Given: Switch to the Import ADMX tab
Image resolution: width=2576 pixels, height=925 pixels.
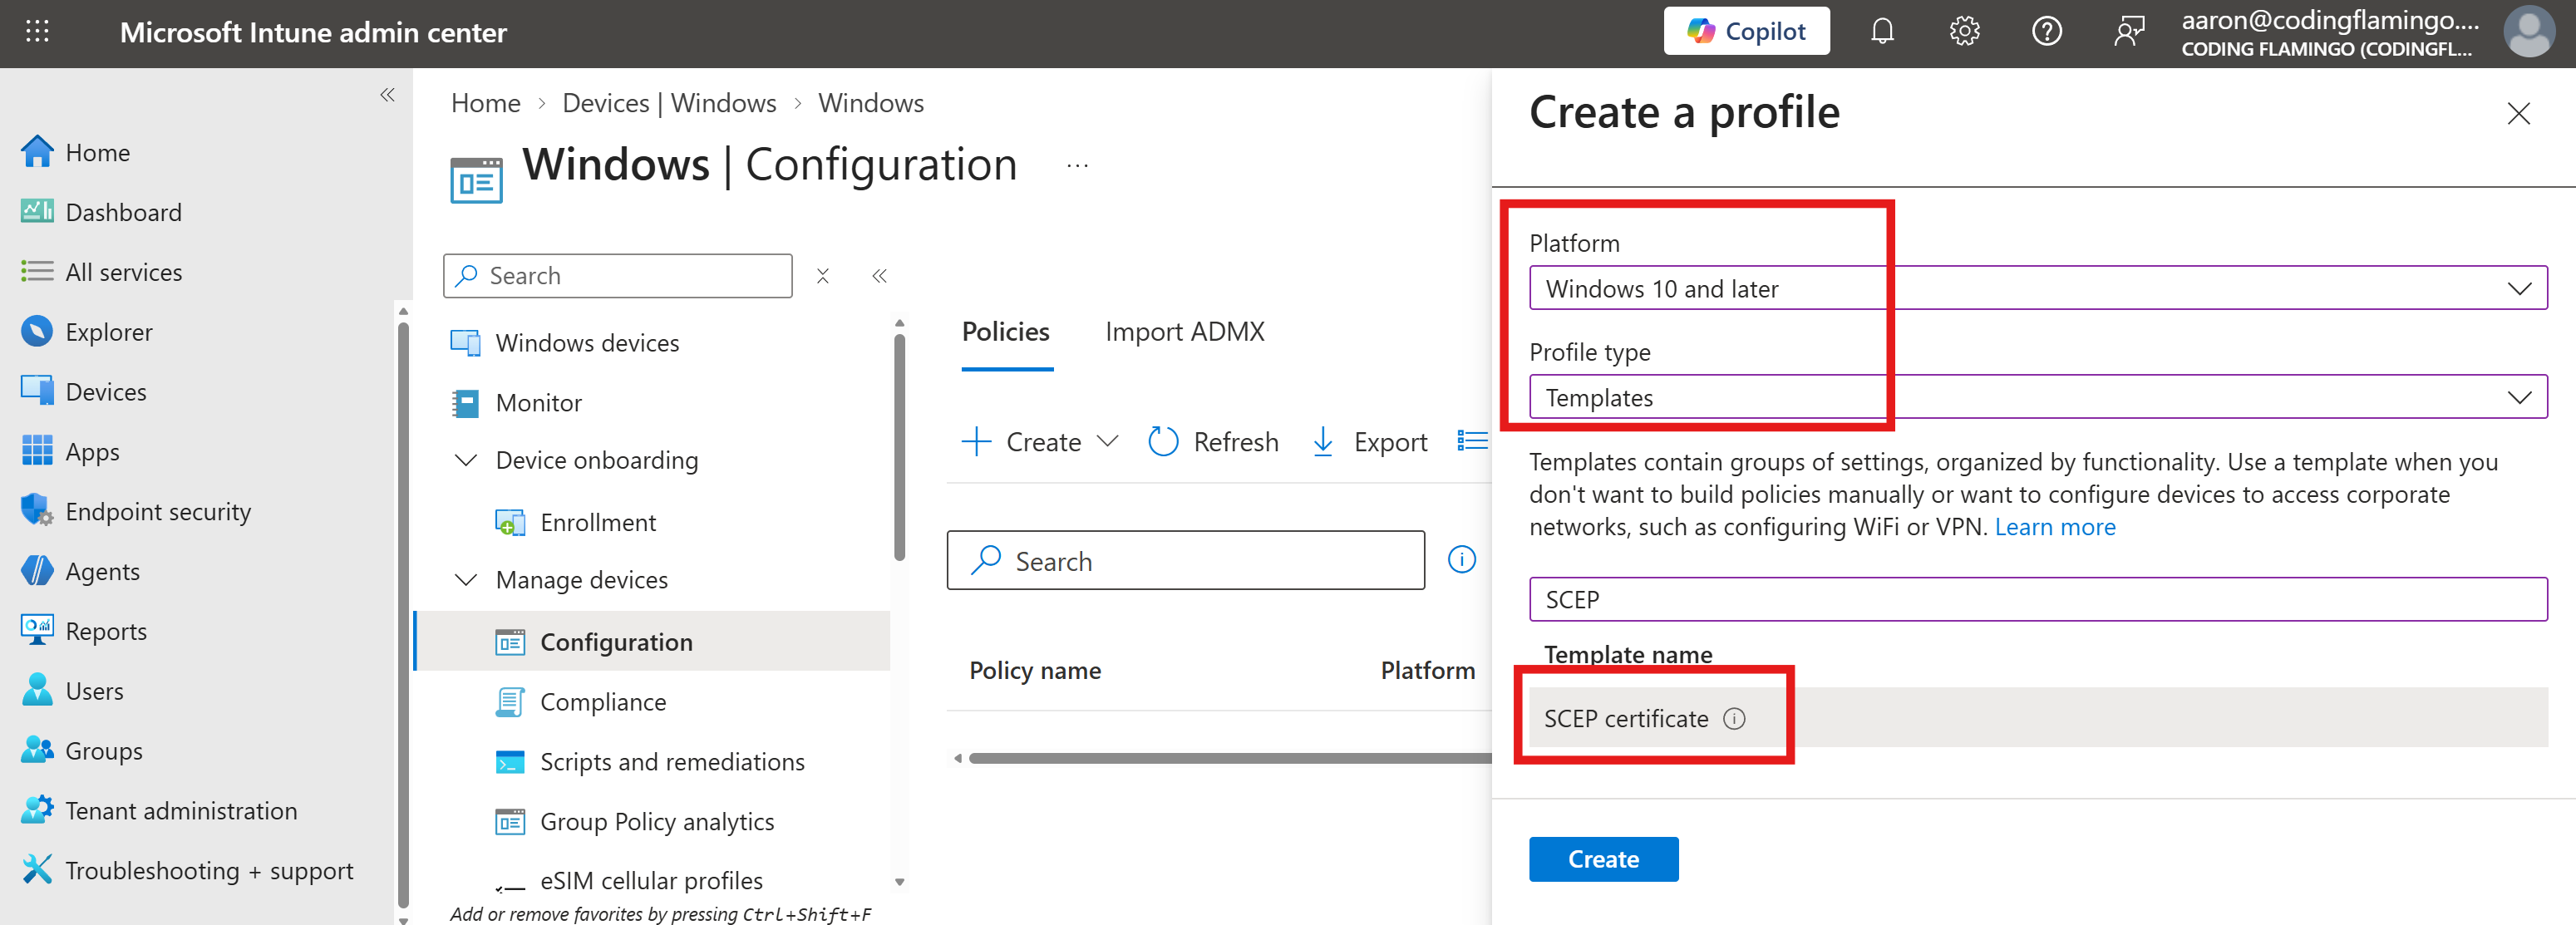Looking at the screenshot, I should point(1184,332).
